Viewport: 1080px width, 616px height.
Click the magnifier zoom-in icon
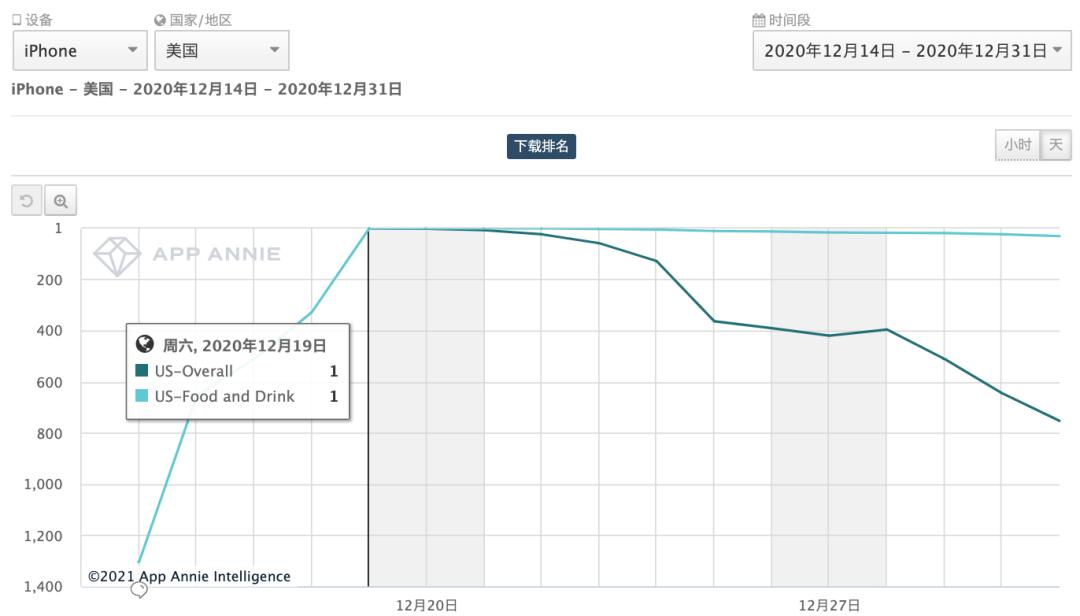(60, 201)
